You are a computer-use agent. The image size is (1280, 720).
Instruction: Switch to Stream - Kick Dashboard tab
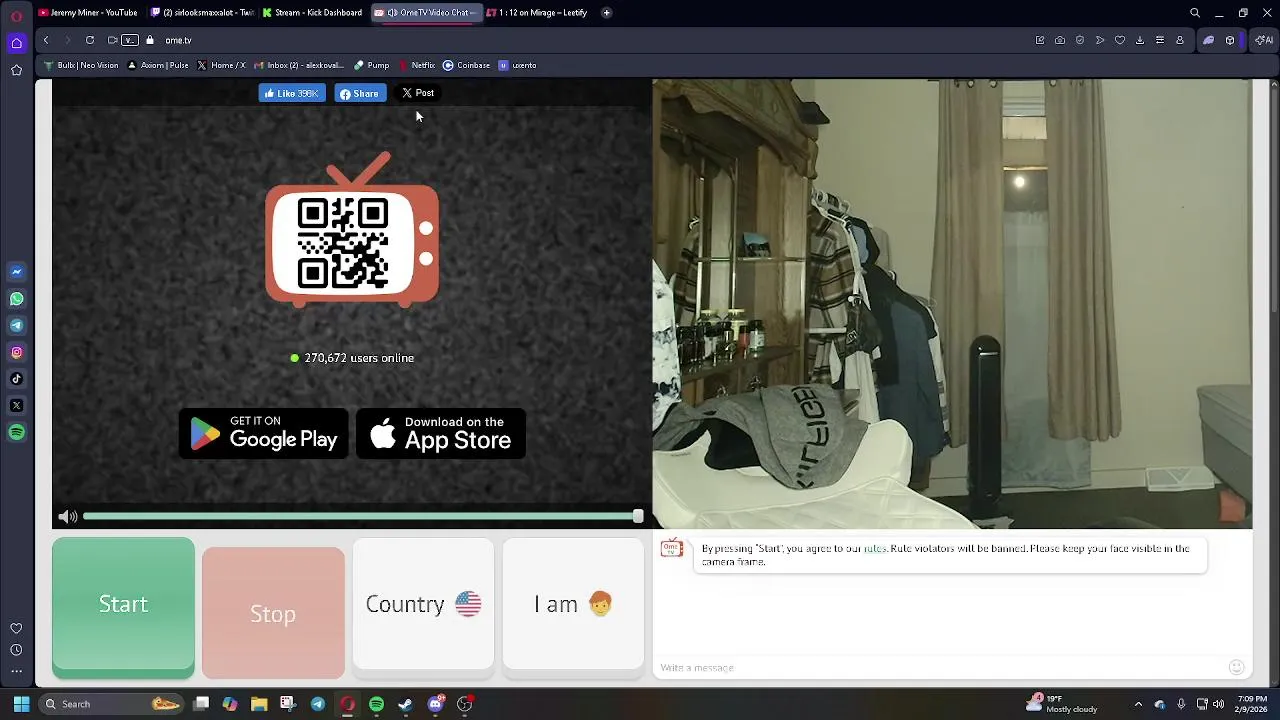(x=313, y=13)
